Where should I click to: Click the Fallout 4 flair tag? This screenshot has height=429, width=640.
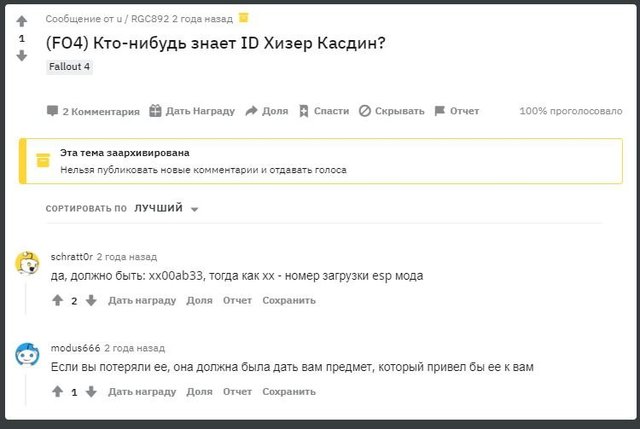click(x=69, y=66)
